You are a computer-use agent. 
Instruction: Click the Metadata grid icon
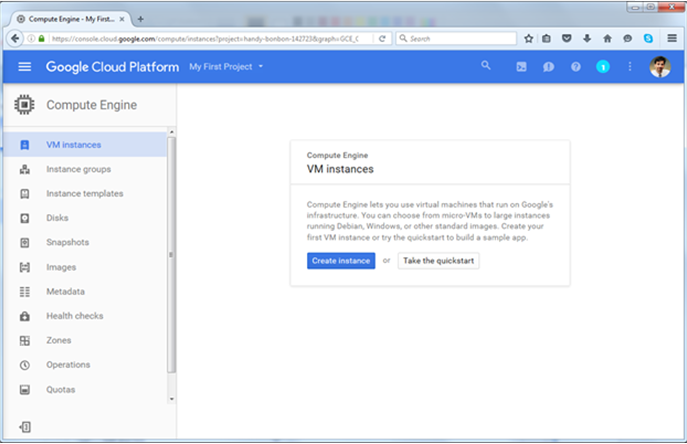click(25, 291)
